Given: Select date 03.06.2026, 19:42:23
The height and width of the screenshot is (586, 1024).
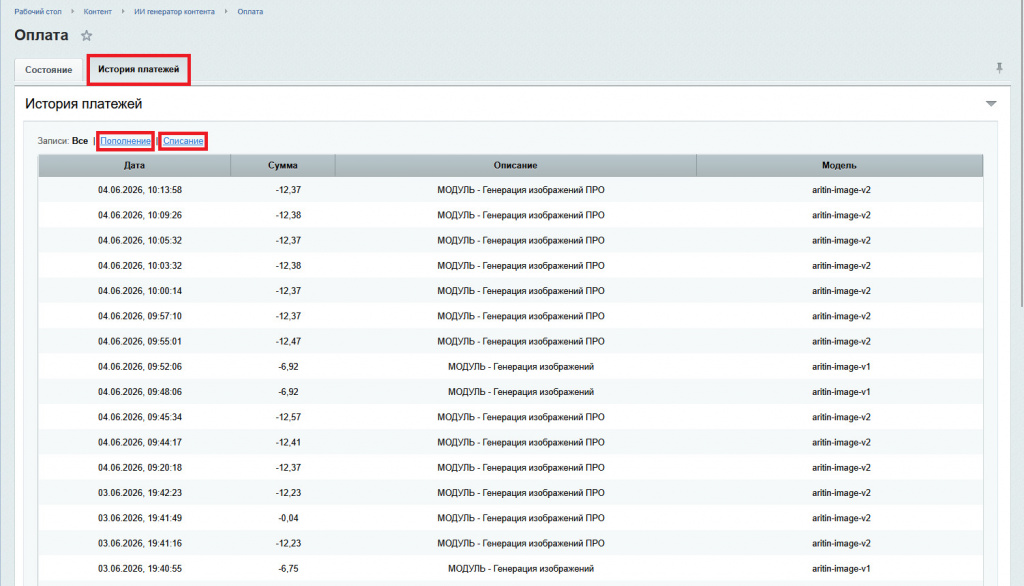Looking at the screenshot, I should 140,493.
